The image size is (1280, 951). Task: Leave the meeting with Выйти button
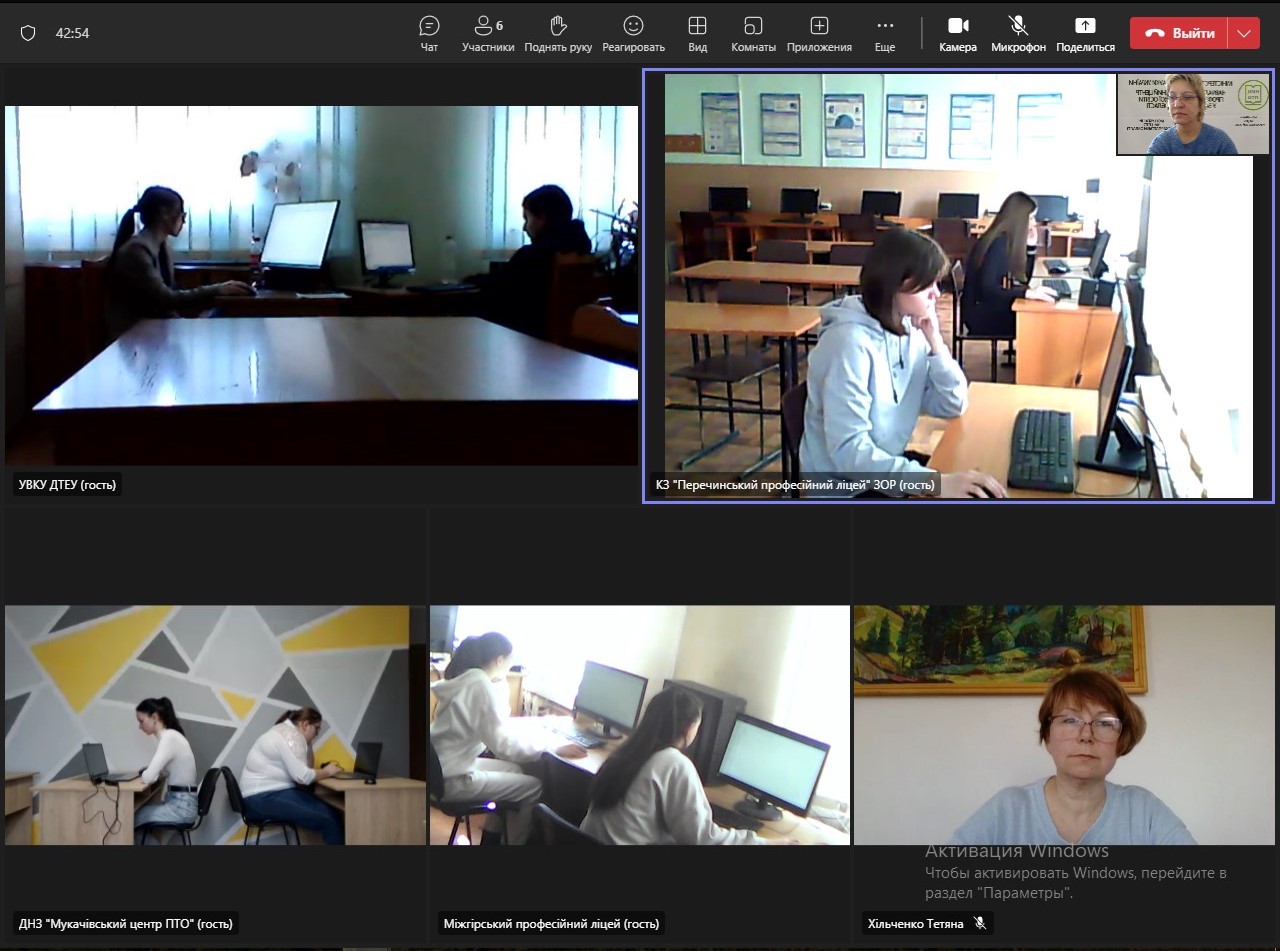1180,33
